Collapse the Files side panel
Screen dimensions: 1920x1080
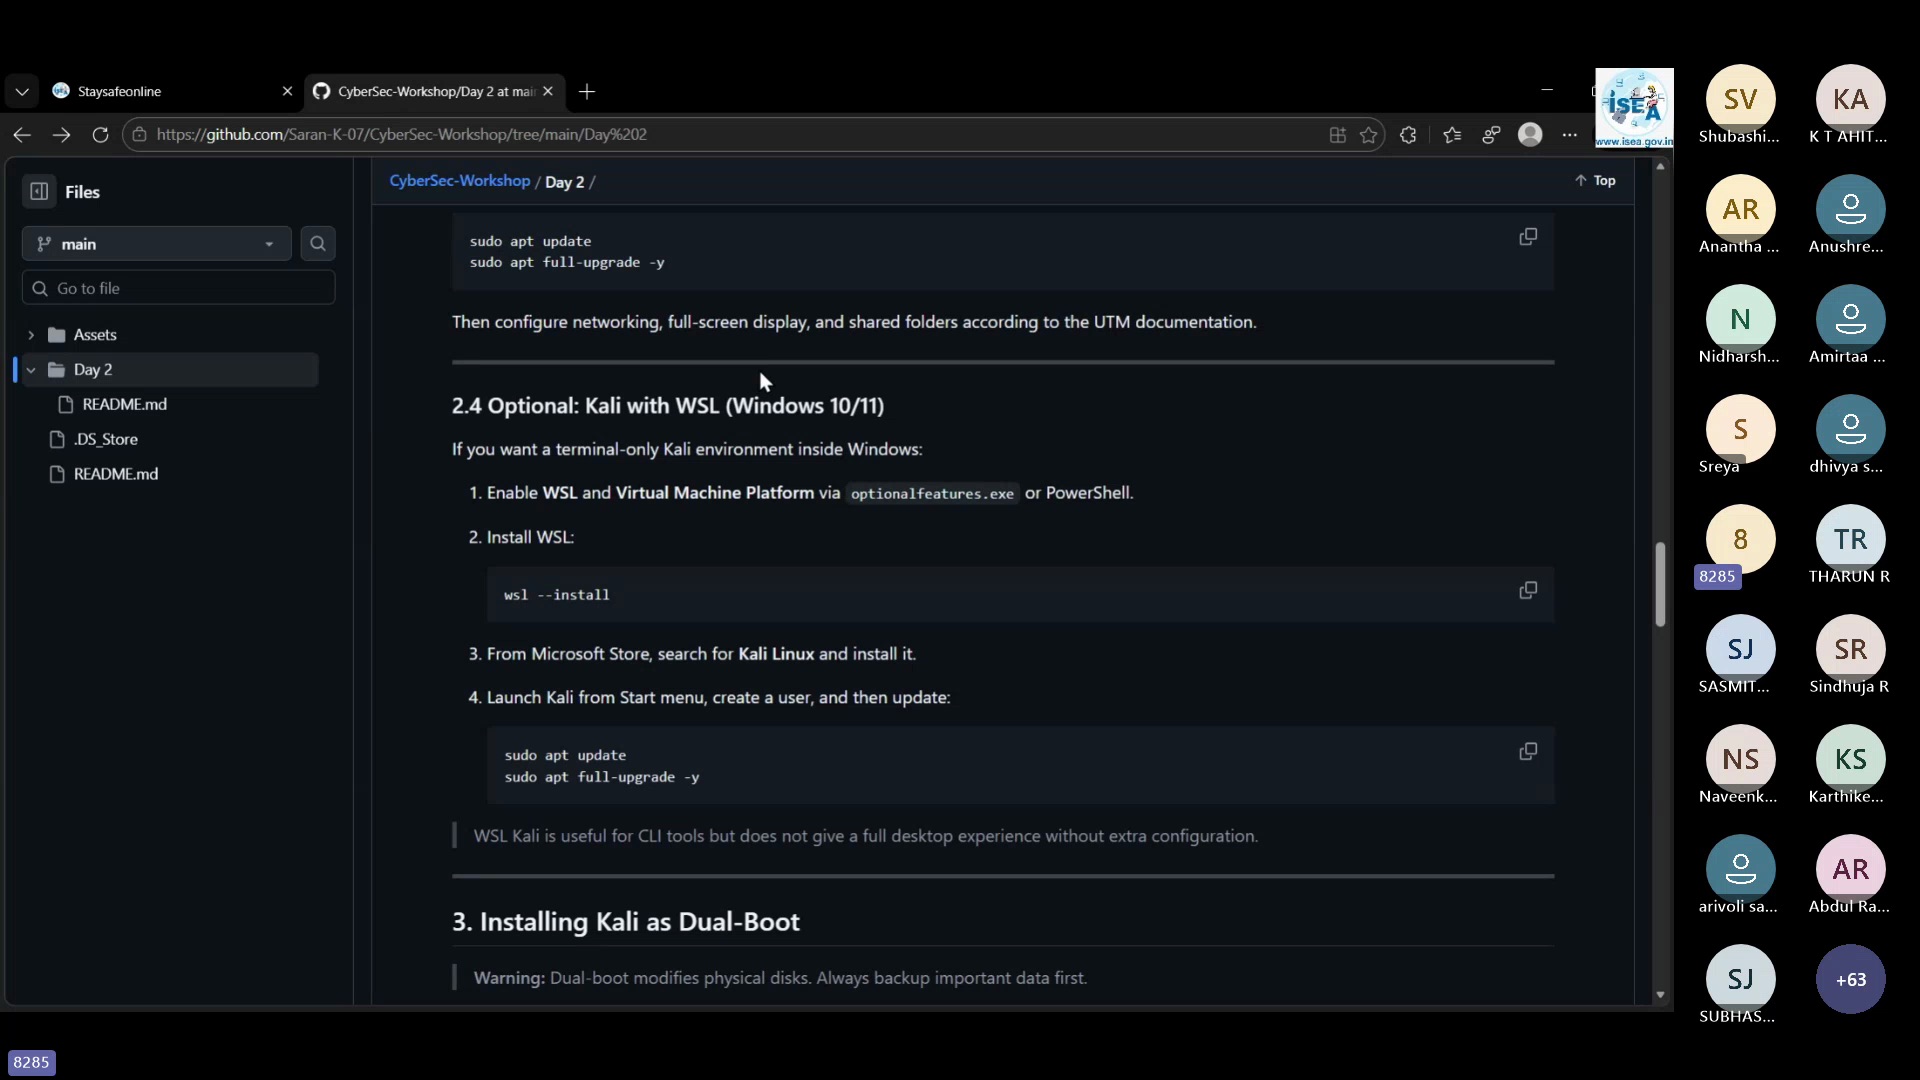39,191
